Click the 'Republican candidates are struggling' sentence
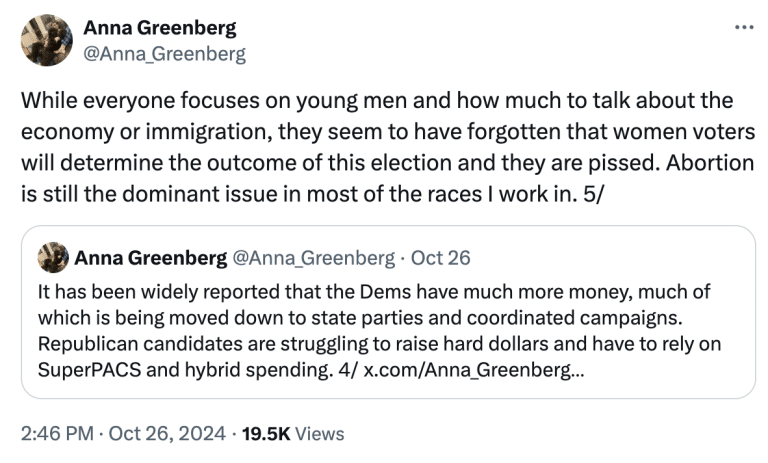This screenshot has width=768, height=463. pyautogui.click(x=379, y=344)
